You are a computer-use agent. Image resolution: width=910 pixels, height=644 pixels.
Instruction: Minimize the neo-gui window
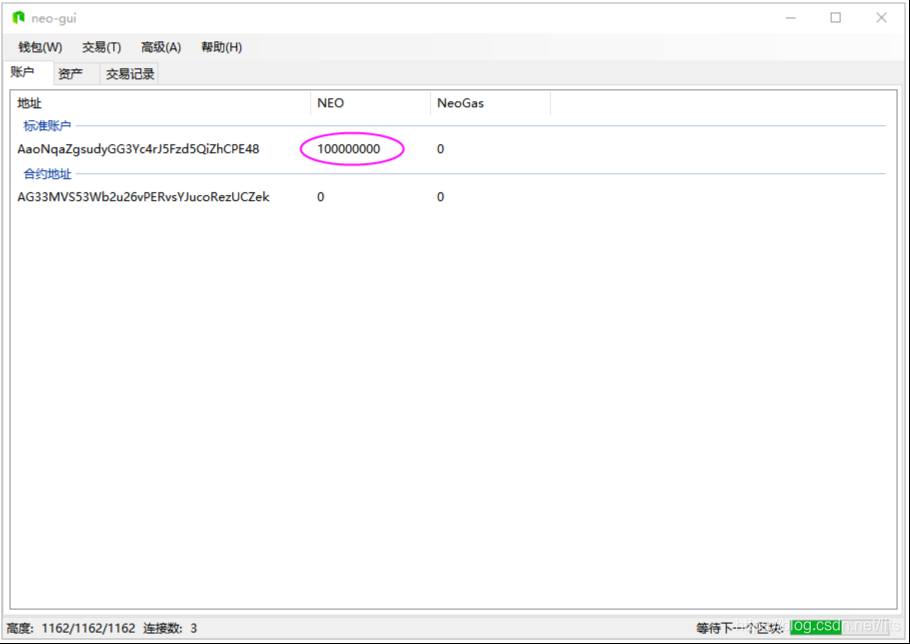click(790, 18)
